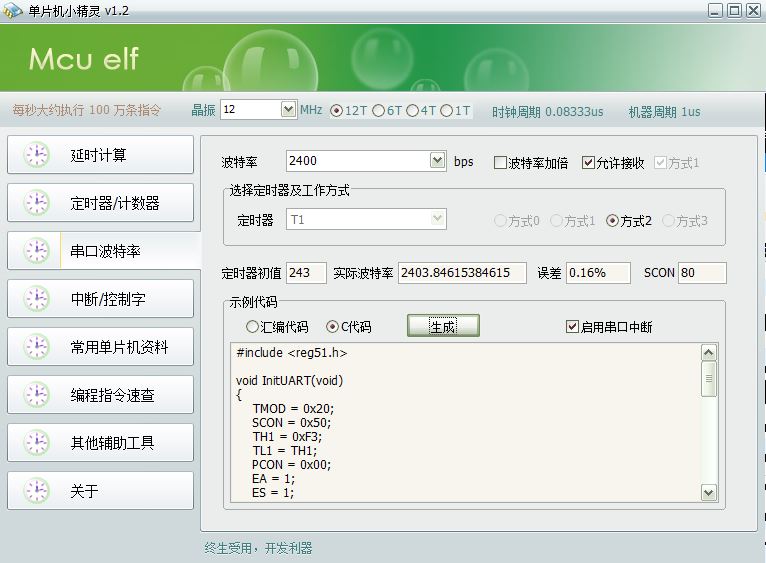
Task: Click the clock icon beside 常用单片机资料
Action: [x=37, y=346]
